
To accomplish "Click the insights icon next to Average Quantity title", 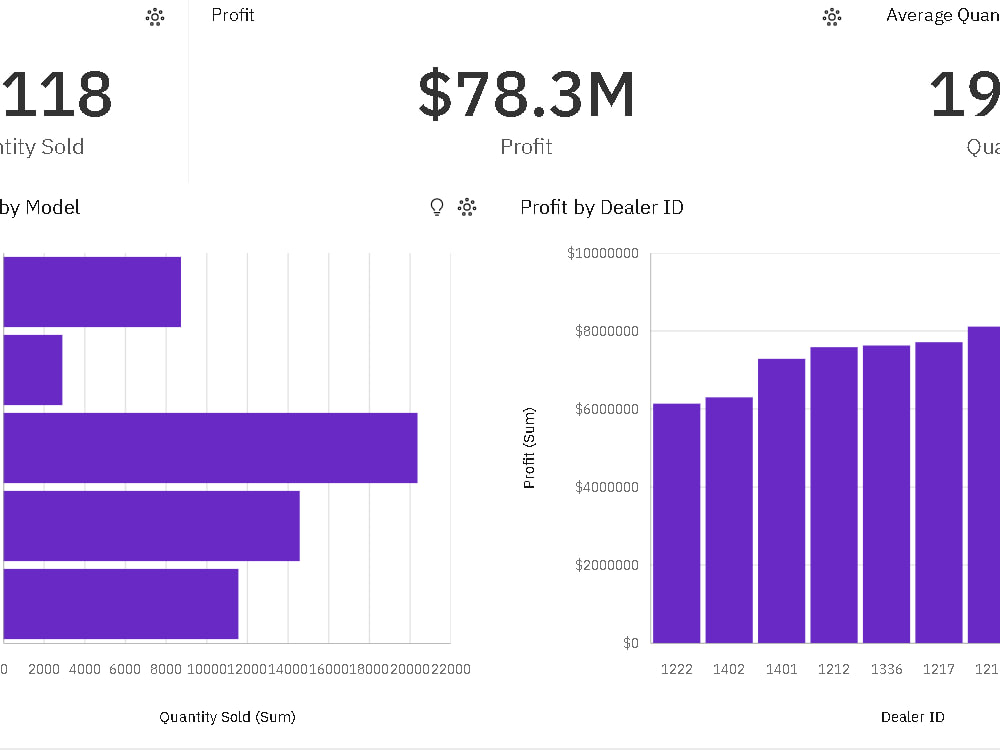I will [x=831, y=17].
